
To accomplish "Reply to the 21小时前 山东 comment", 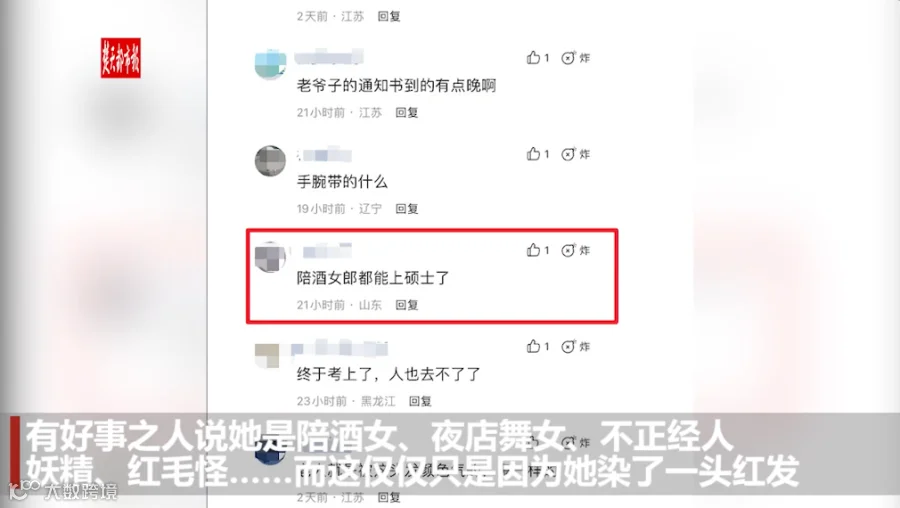I will [x=406, y=305].
